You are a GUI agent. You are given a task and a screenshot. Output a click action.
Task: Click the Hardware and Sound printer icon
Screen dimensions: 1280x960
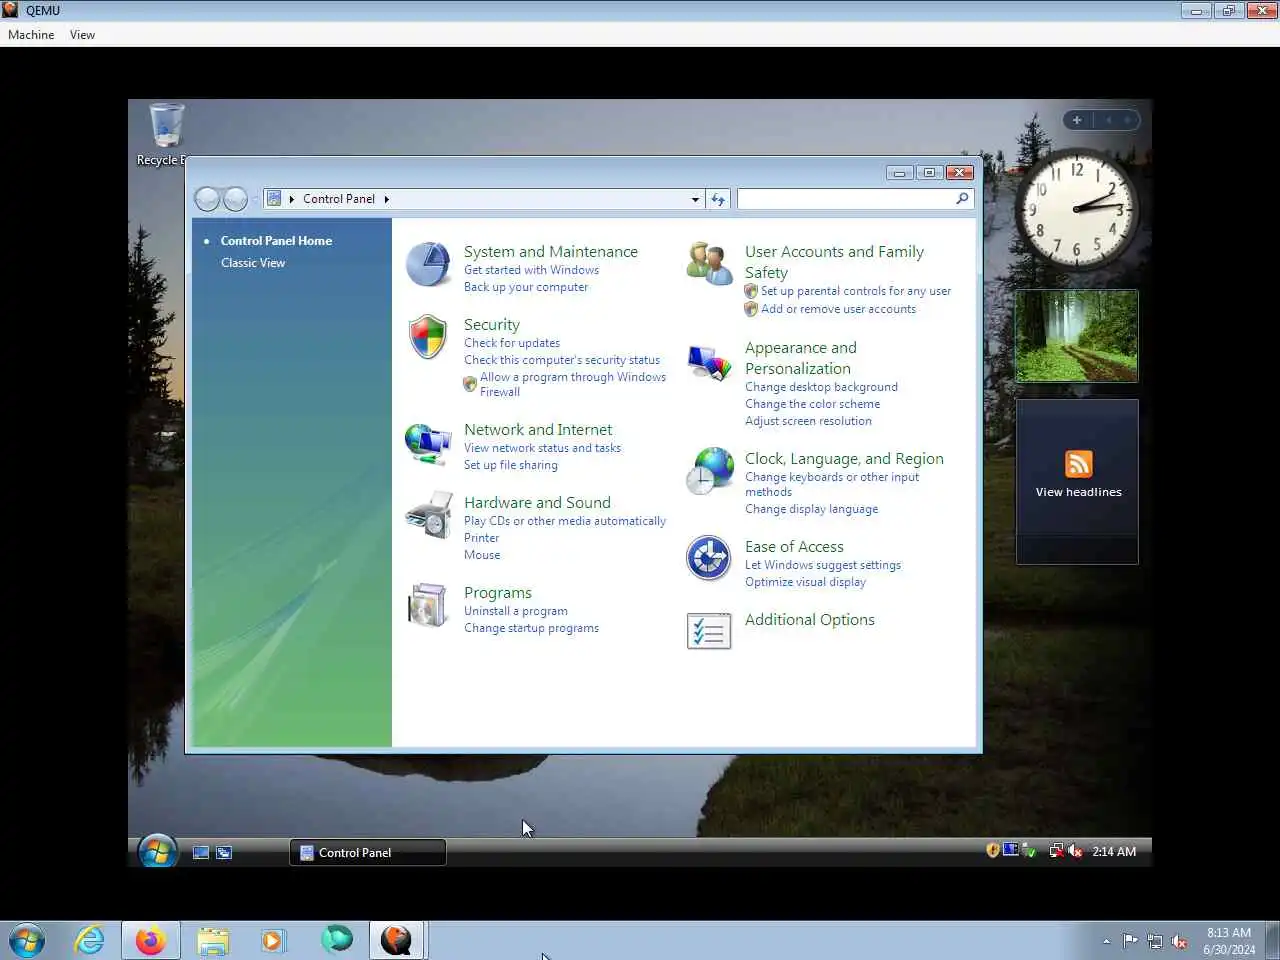[x=428, y=515]
